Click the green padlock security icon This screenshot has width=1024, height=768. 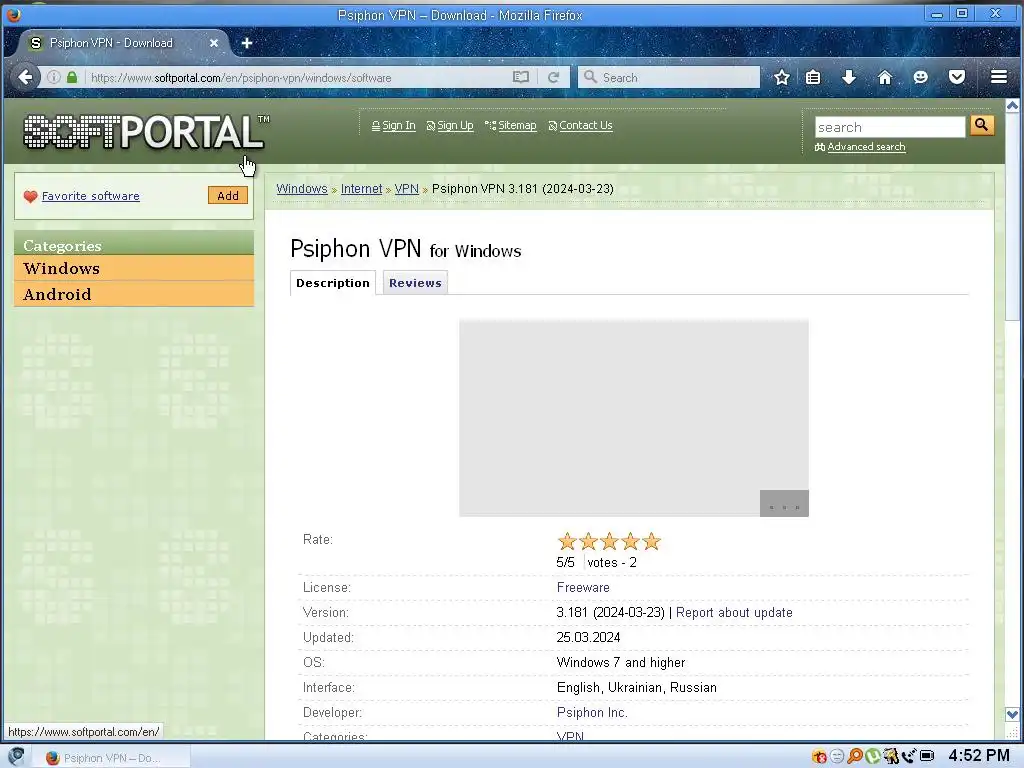[72, 77]
